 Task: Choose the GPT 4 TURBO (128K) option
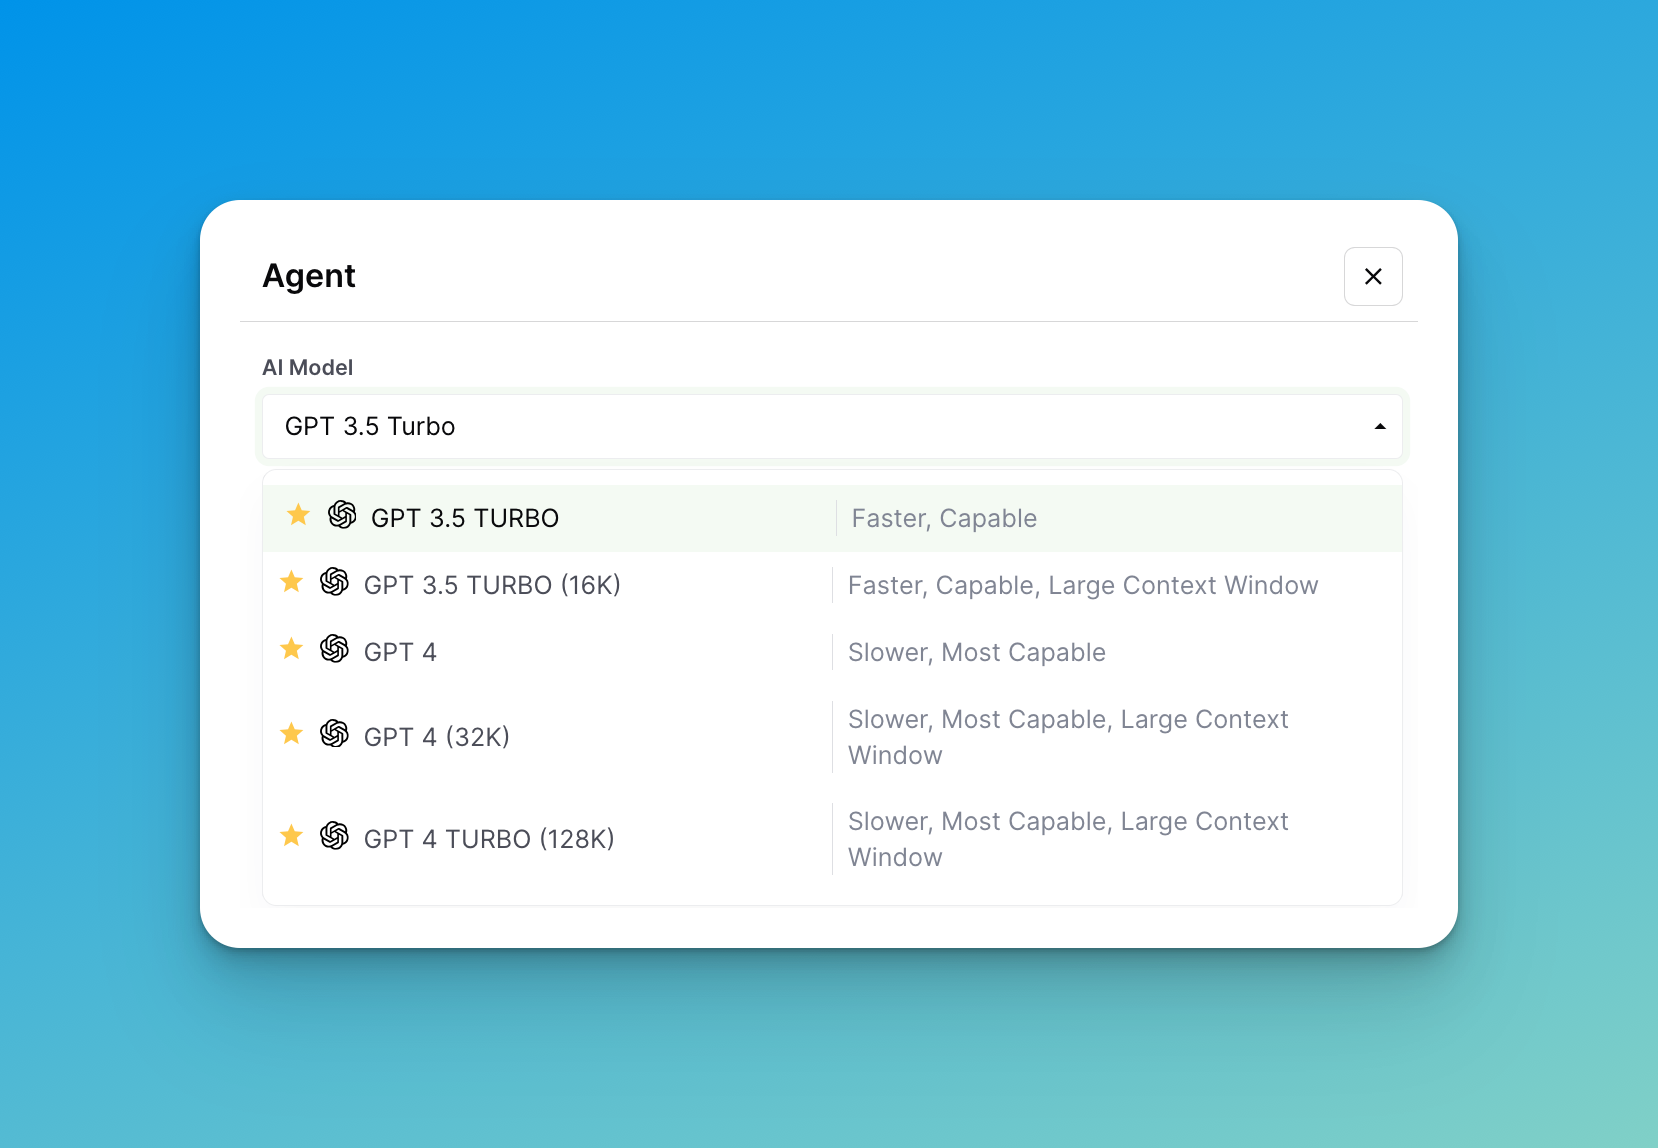pos(489,840)
